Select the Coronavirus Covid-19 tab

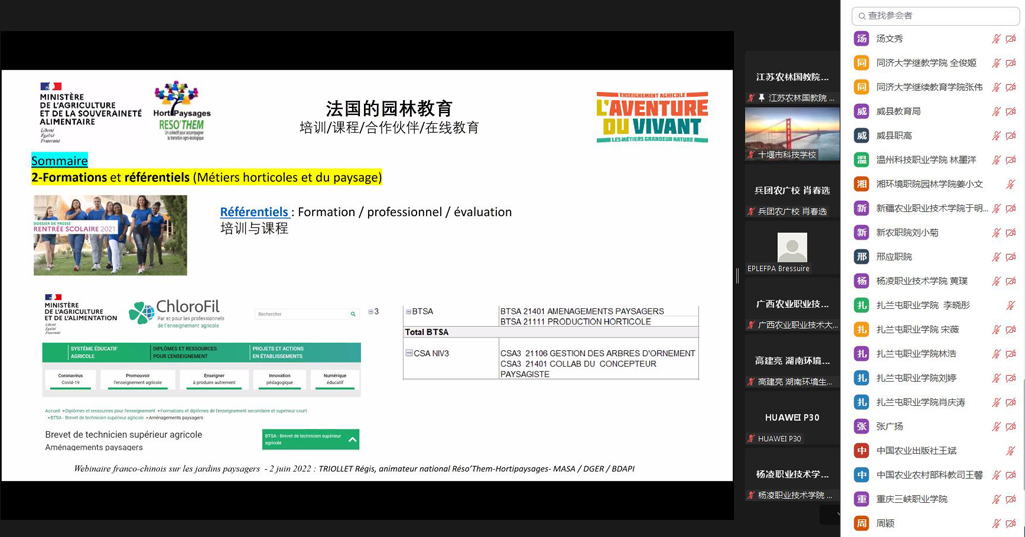tap(71, 379)
